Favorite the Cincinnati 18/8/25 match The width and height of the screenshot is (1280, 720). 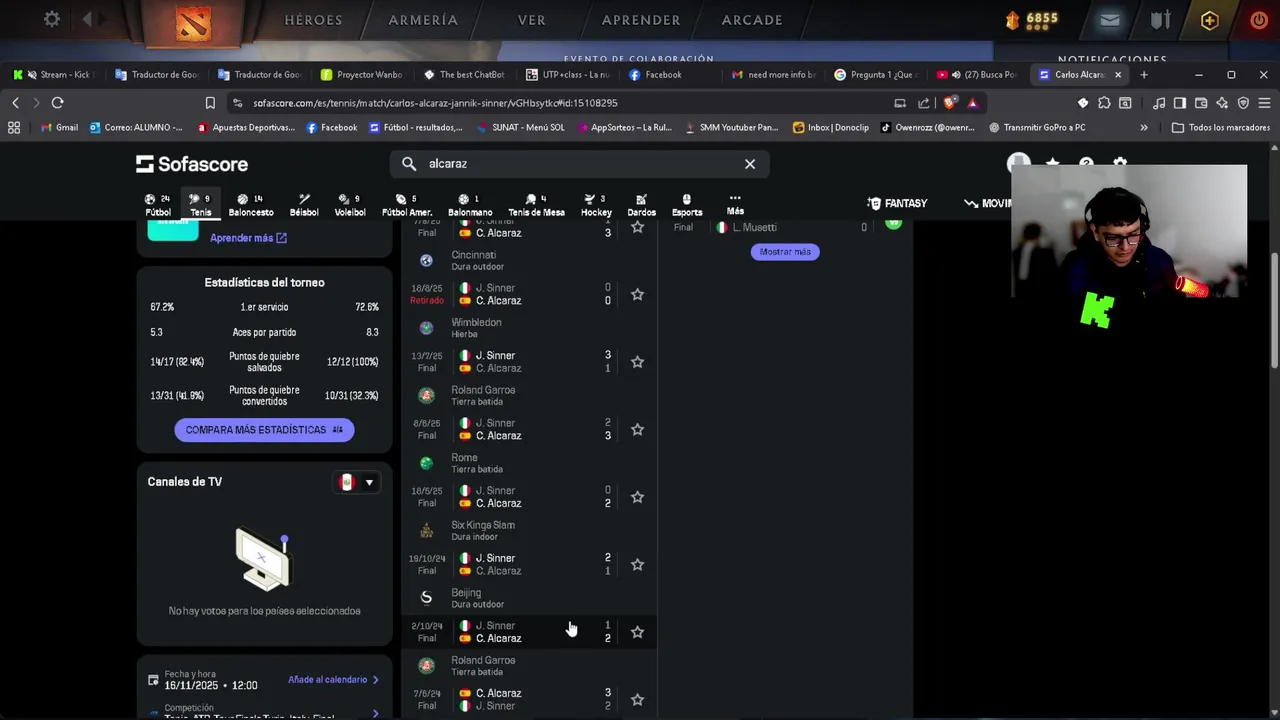(x=637, y=295)
